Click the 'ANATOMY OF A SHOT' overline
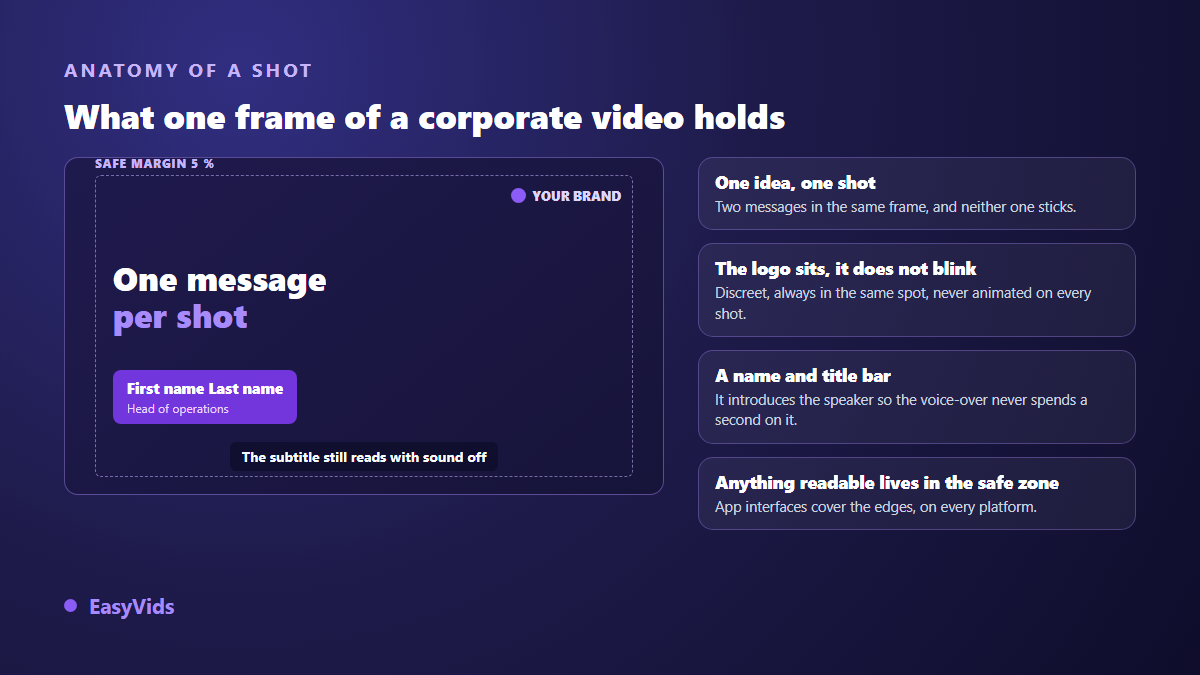This screenshot has height=675, width=1200. click(188, 71)
